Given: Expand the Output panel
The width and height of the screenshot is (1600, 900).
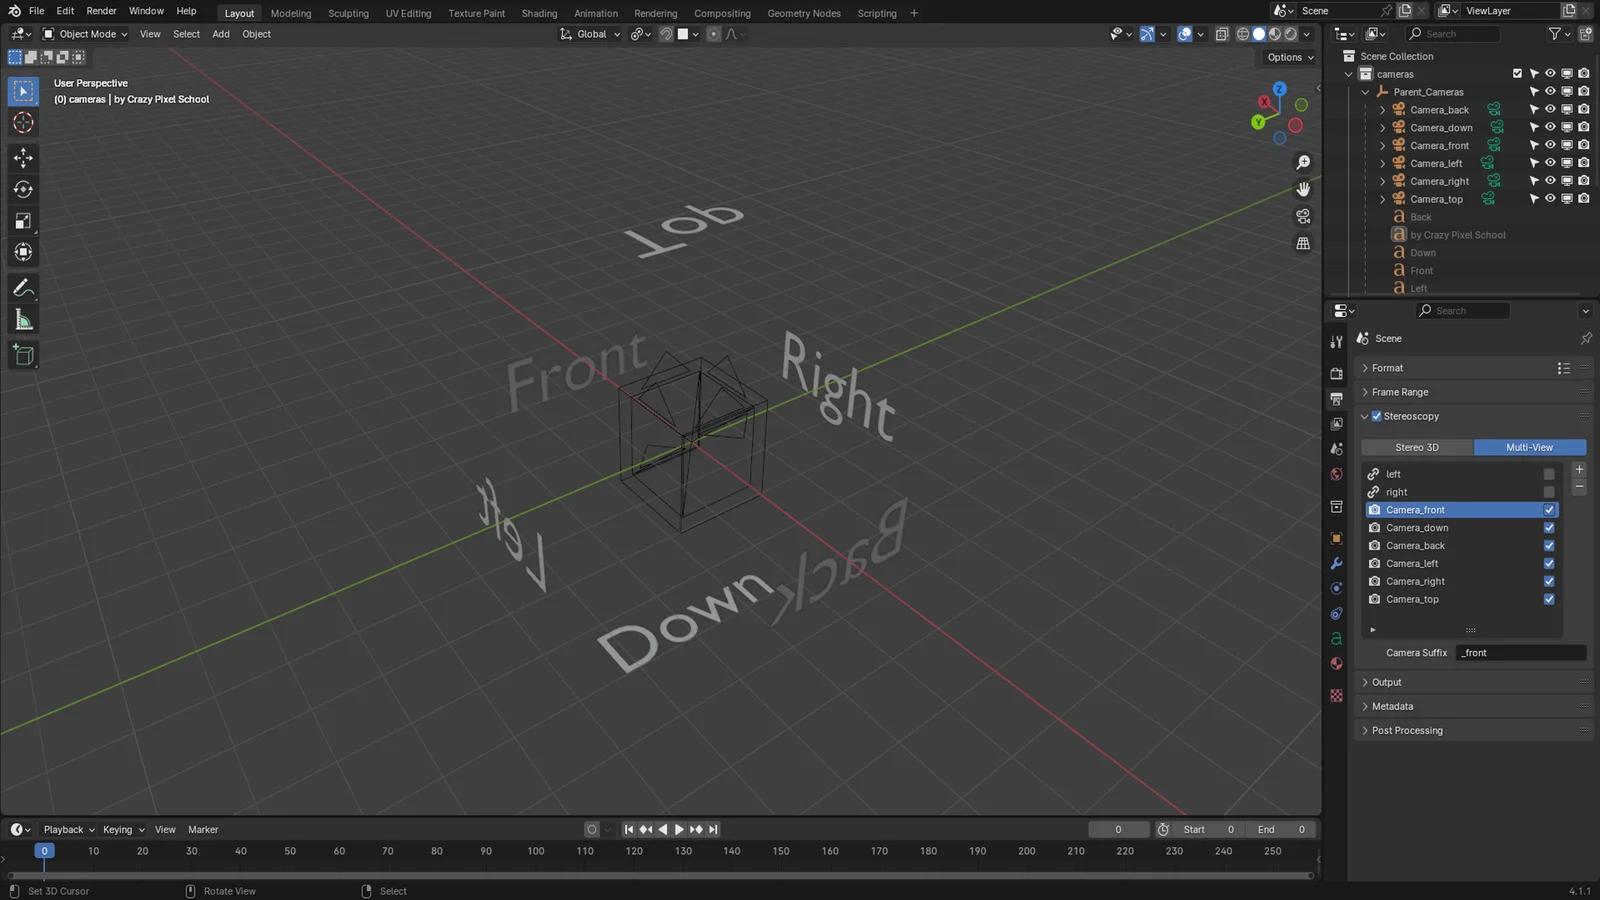Looking at the screenshot, I should (x=1386, y=682).
